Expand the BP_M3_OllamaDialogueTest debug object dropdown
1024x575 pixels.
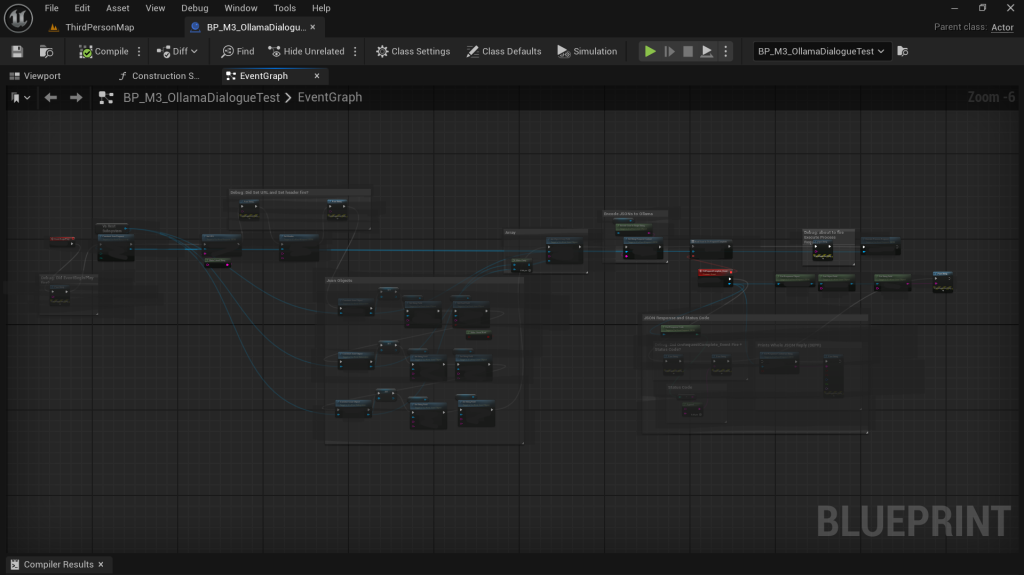(x=822, y=51)
